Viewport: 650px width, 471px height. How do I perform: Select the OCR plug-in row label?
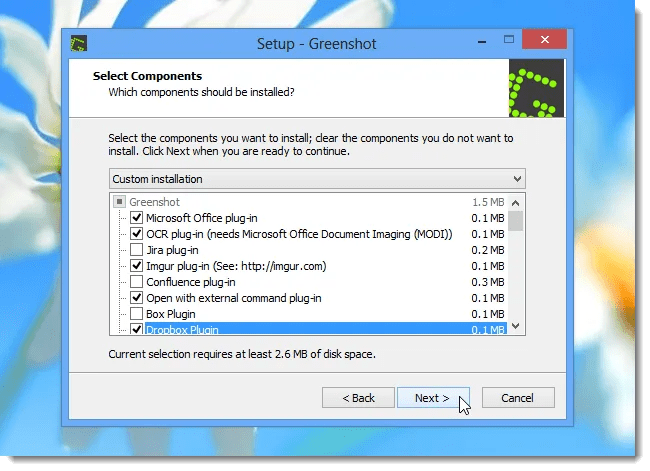coord(299,234)
